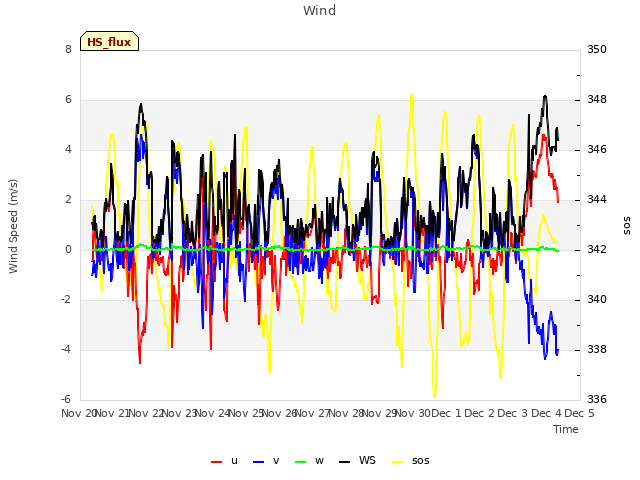Click the HS_flux annotation label
640x480 pixels.
109,42
